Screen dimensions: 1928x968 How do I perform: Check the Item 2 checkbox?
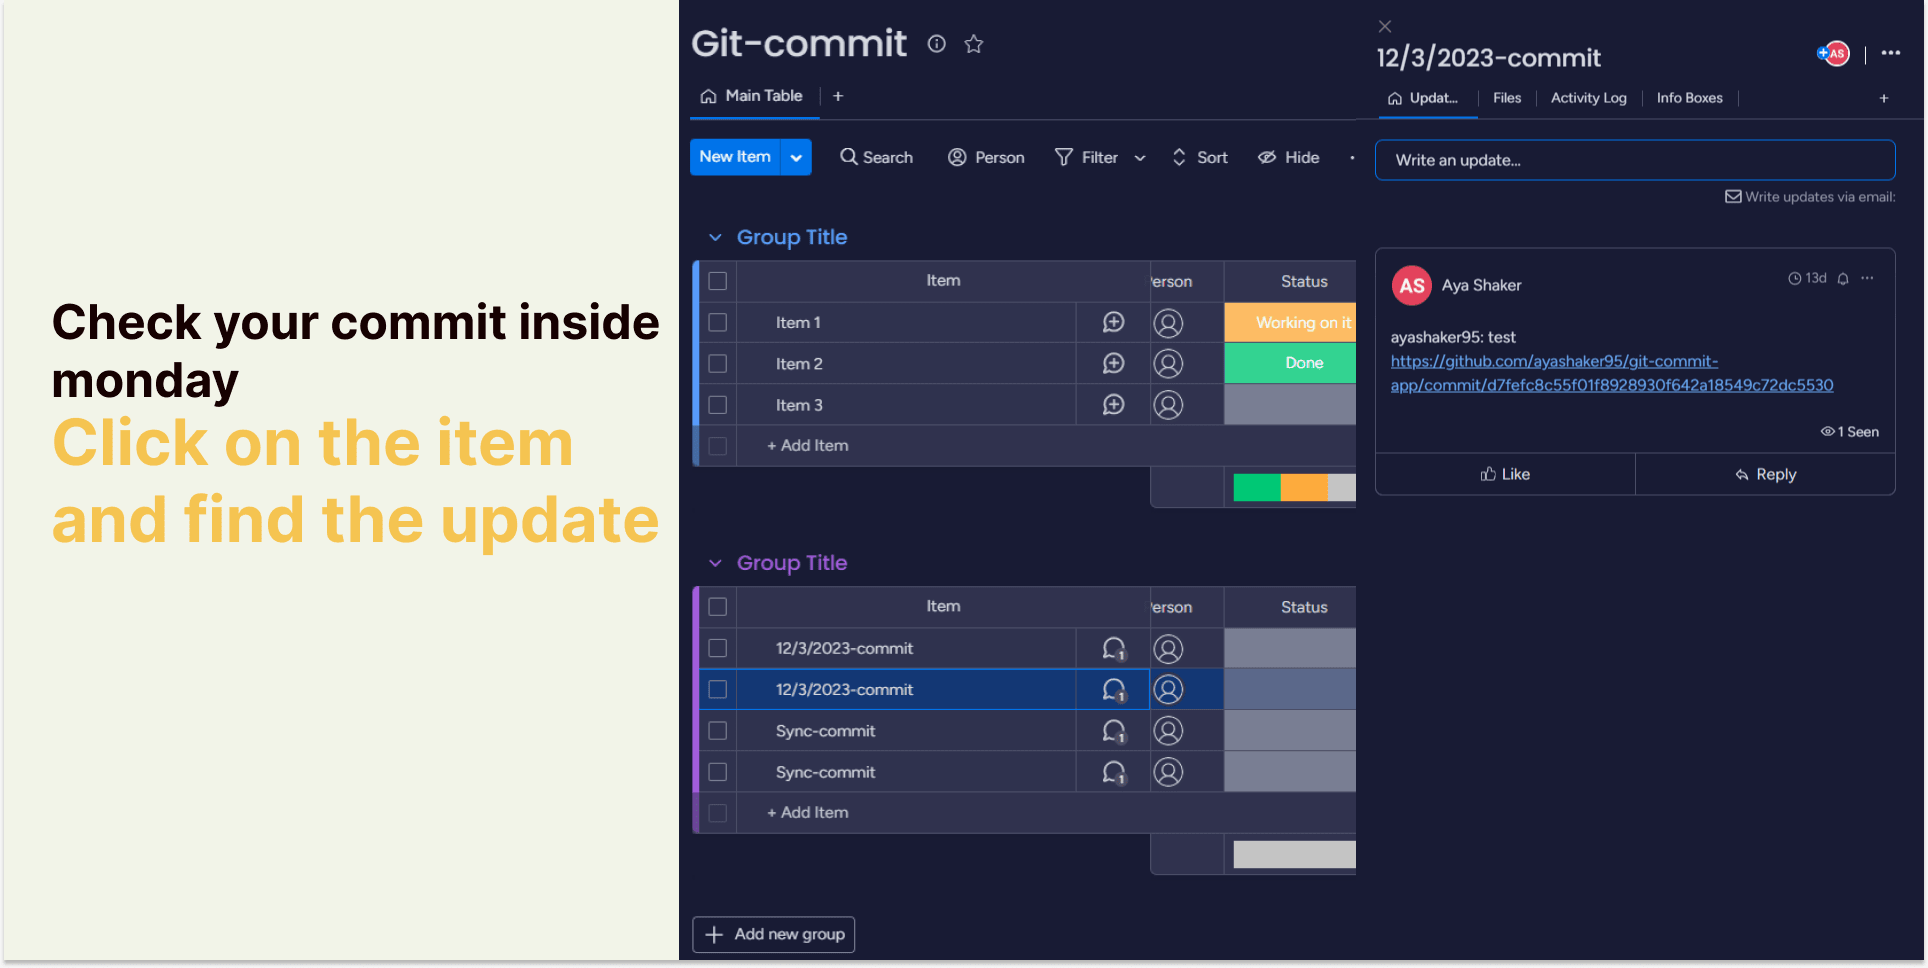tap(718, 363)
